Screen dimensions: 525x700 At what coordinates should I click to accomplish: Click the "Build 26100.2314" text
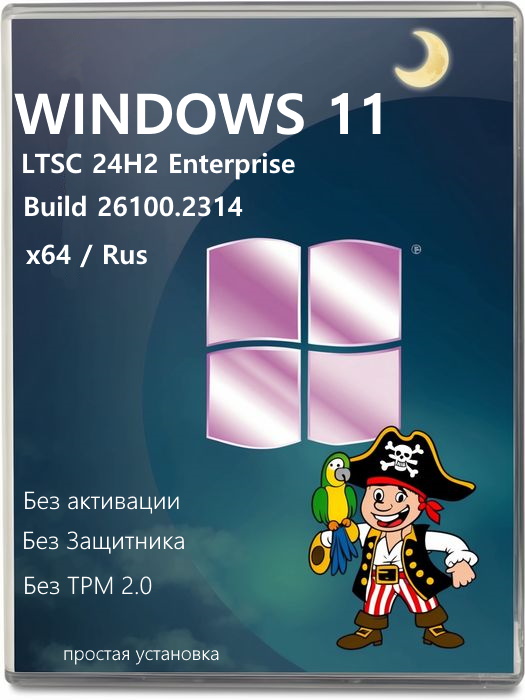133,207
